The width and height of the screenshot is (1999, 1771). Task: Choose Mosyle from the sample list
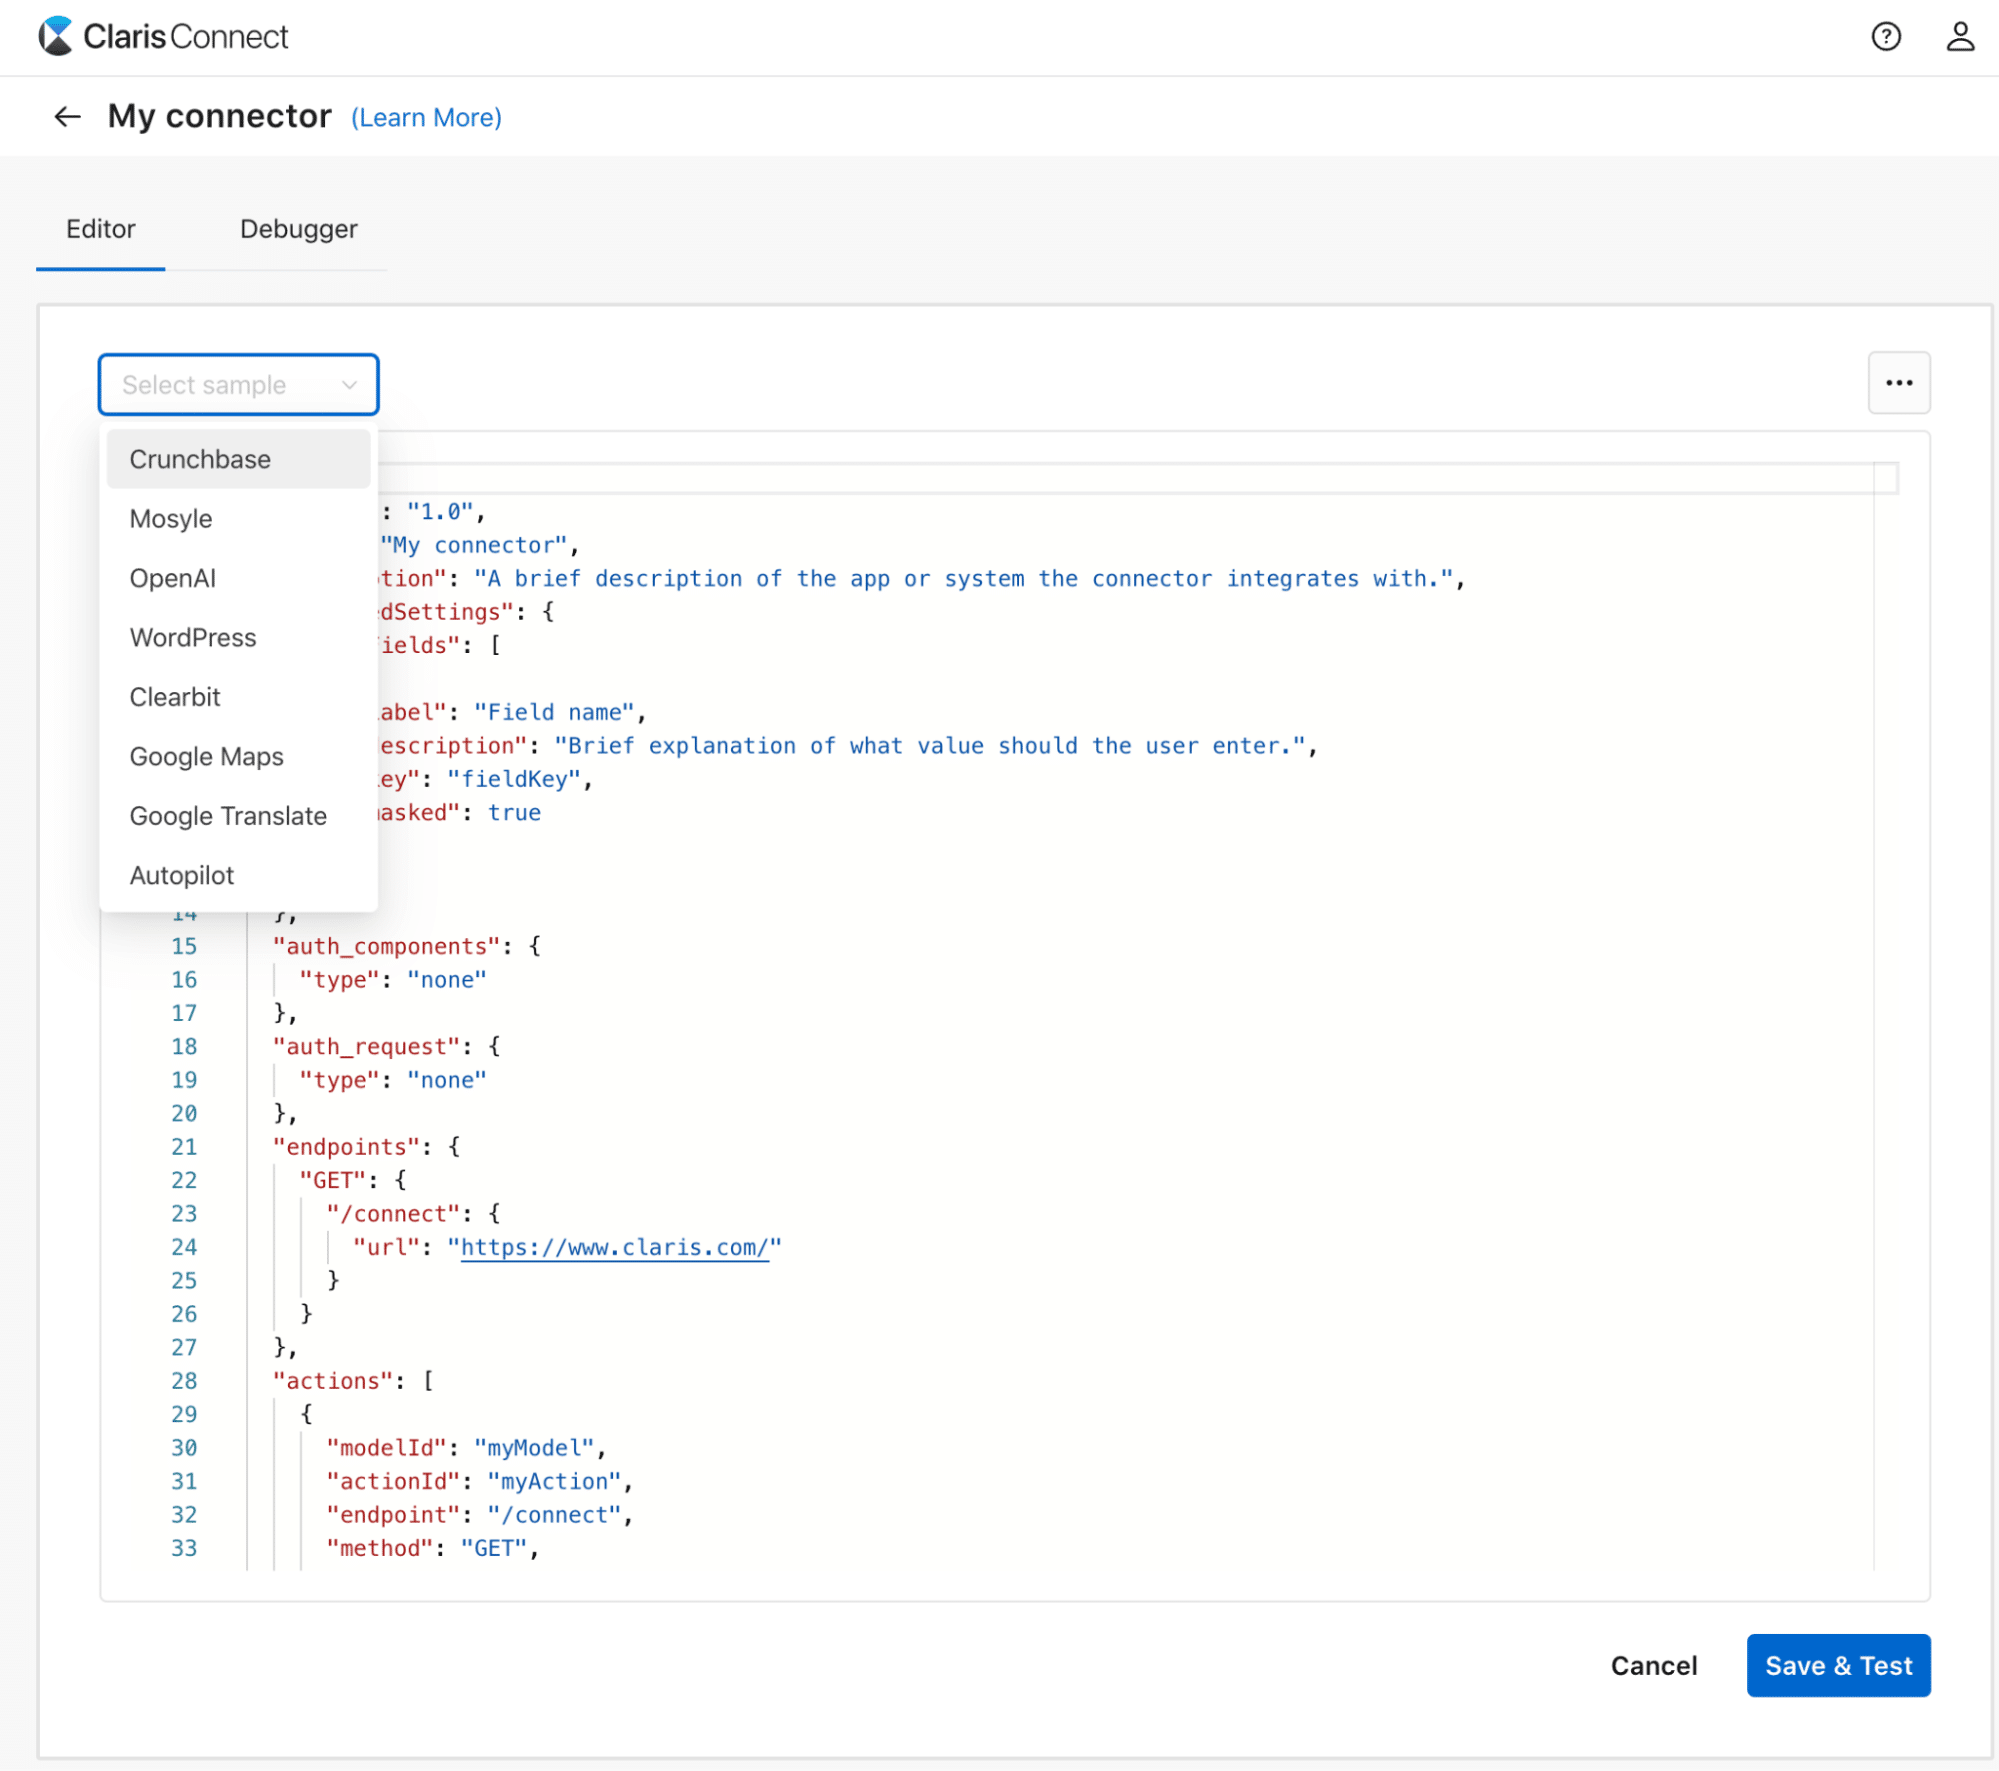(171, 519)
